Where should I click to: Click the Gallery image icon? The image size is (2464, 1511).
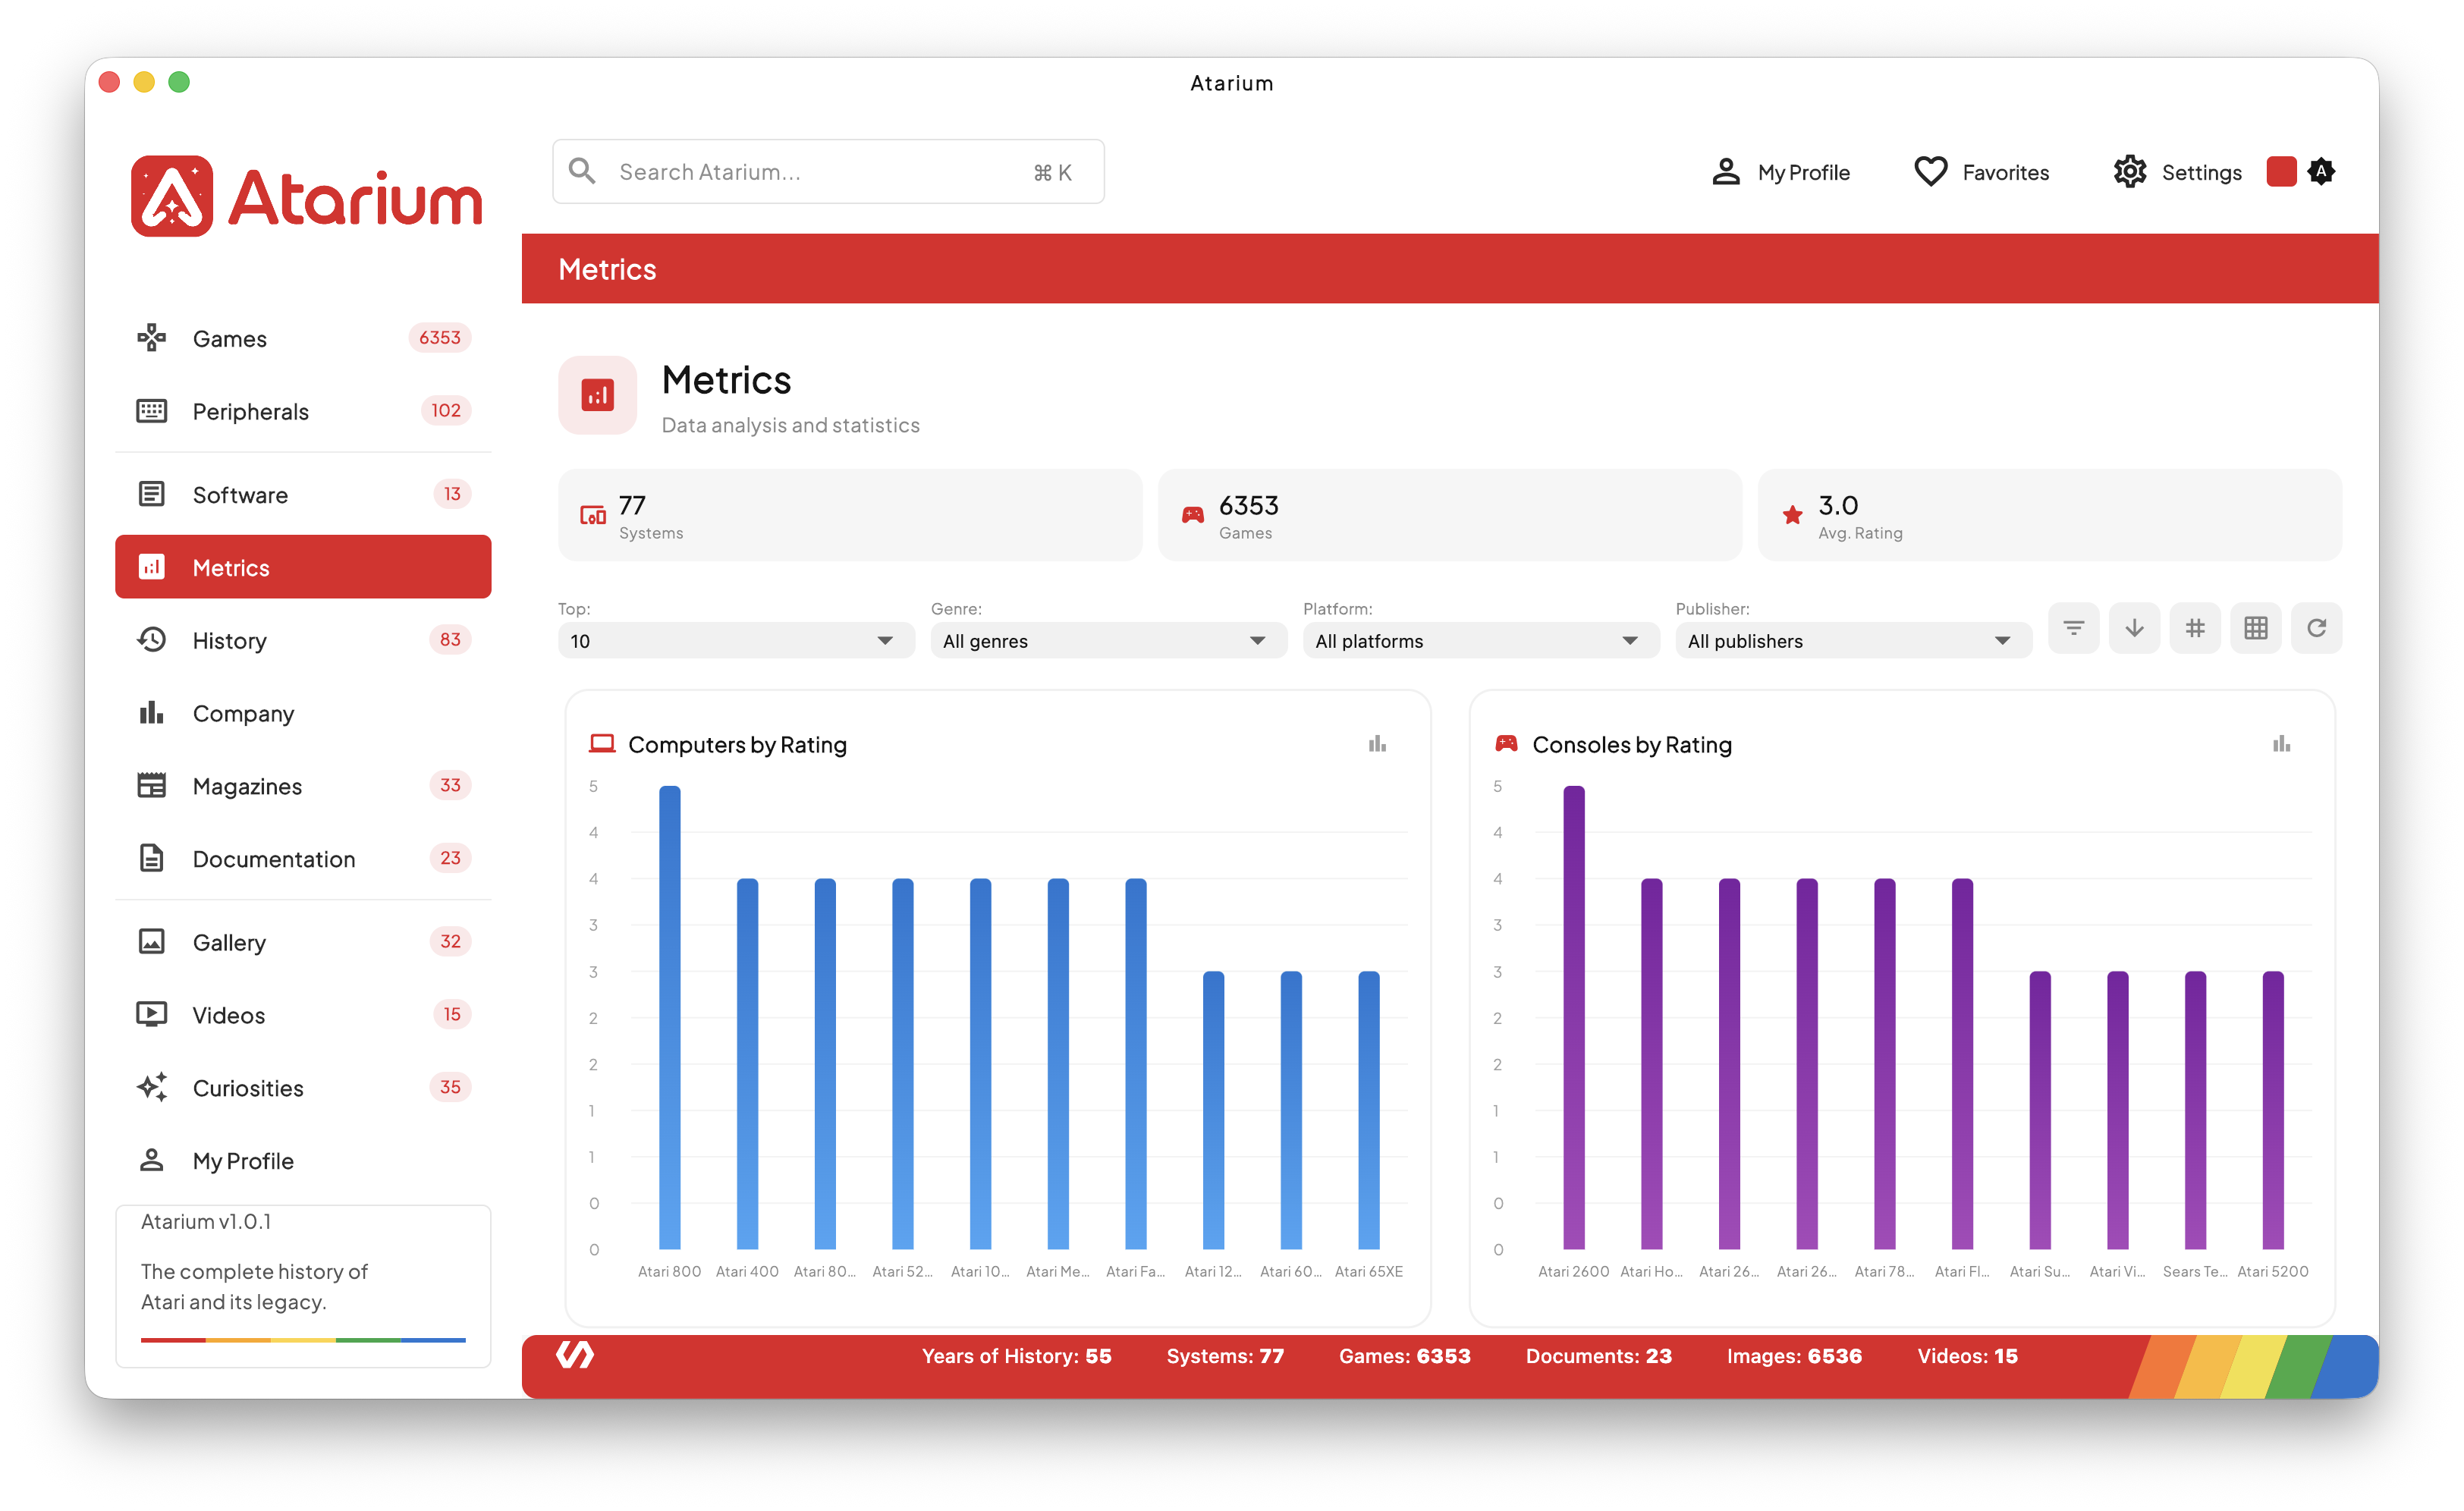coord(151,942)
